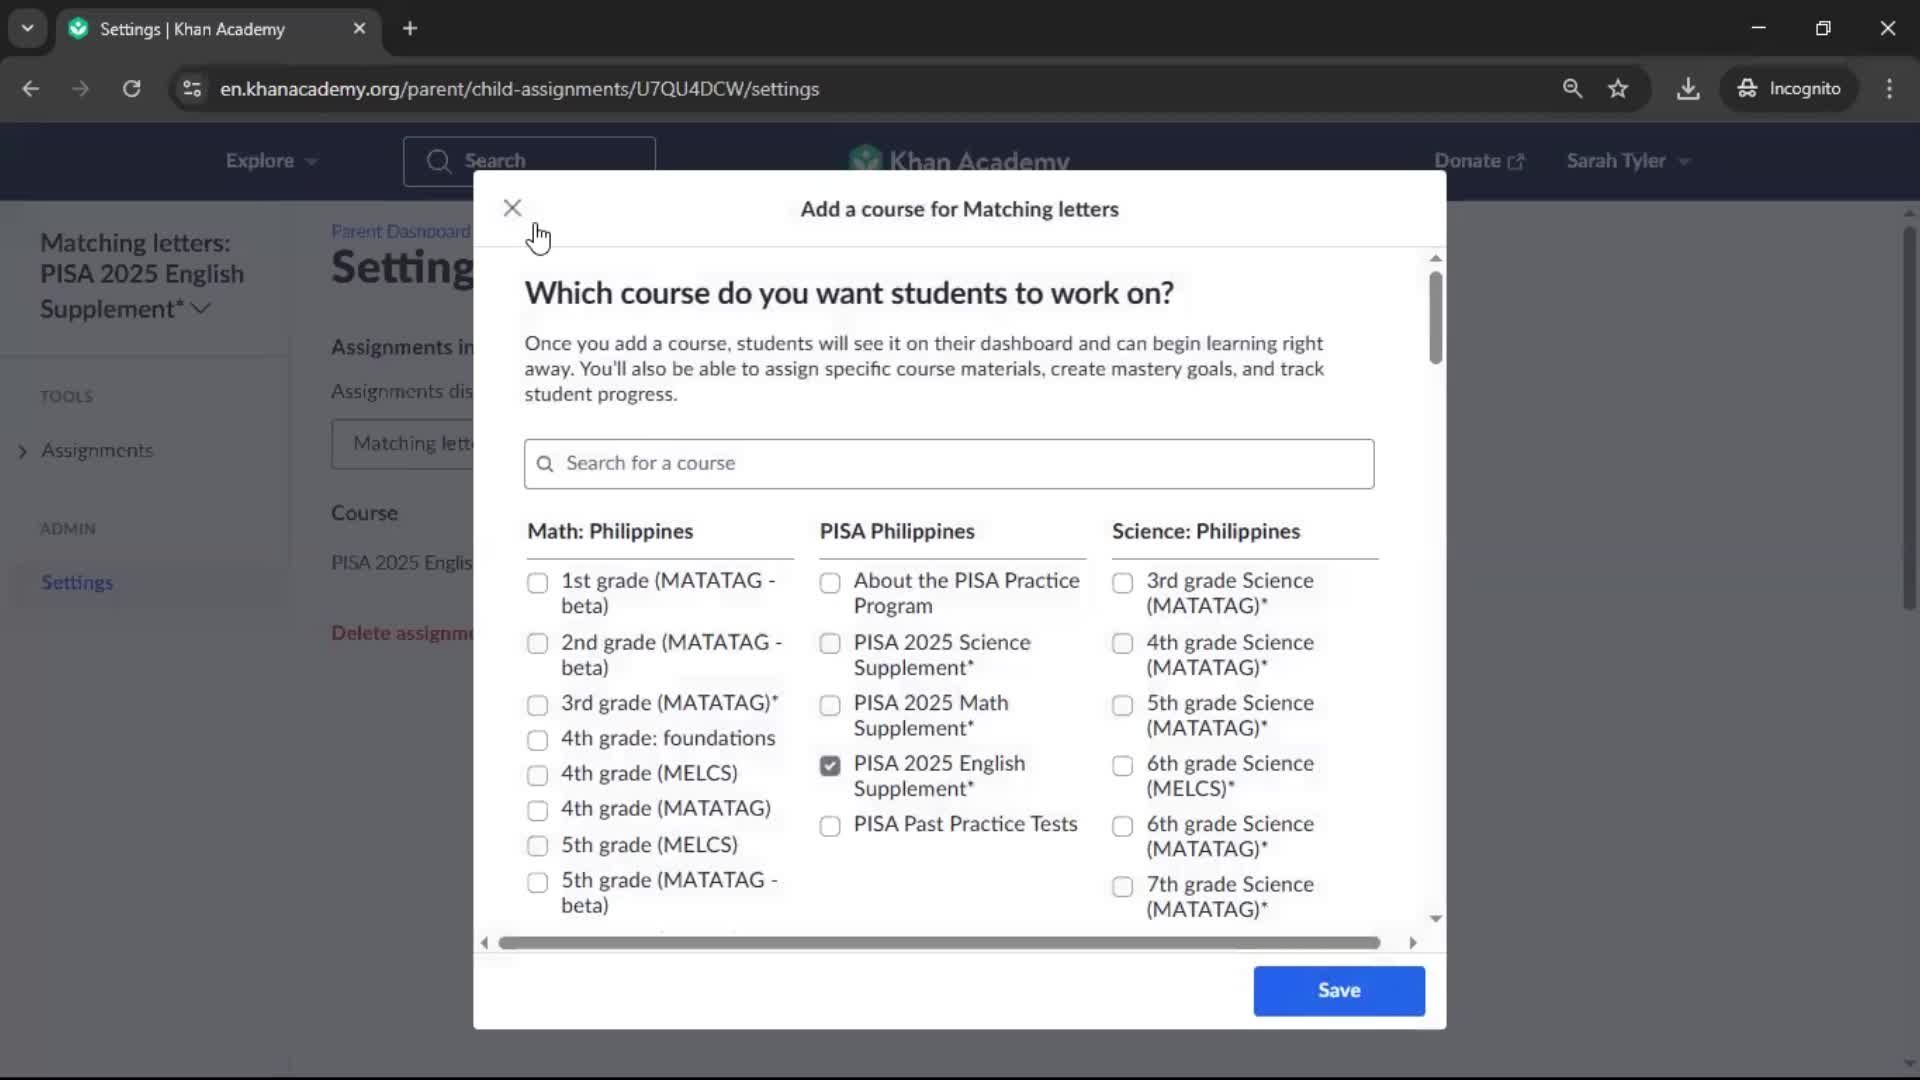Open Settings in the admin sidebar
1920x1080 pixels.
pos(77,582)
